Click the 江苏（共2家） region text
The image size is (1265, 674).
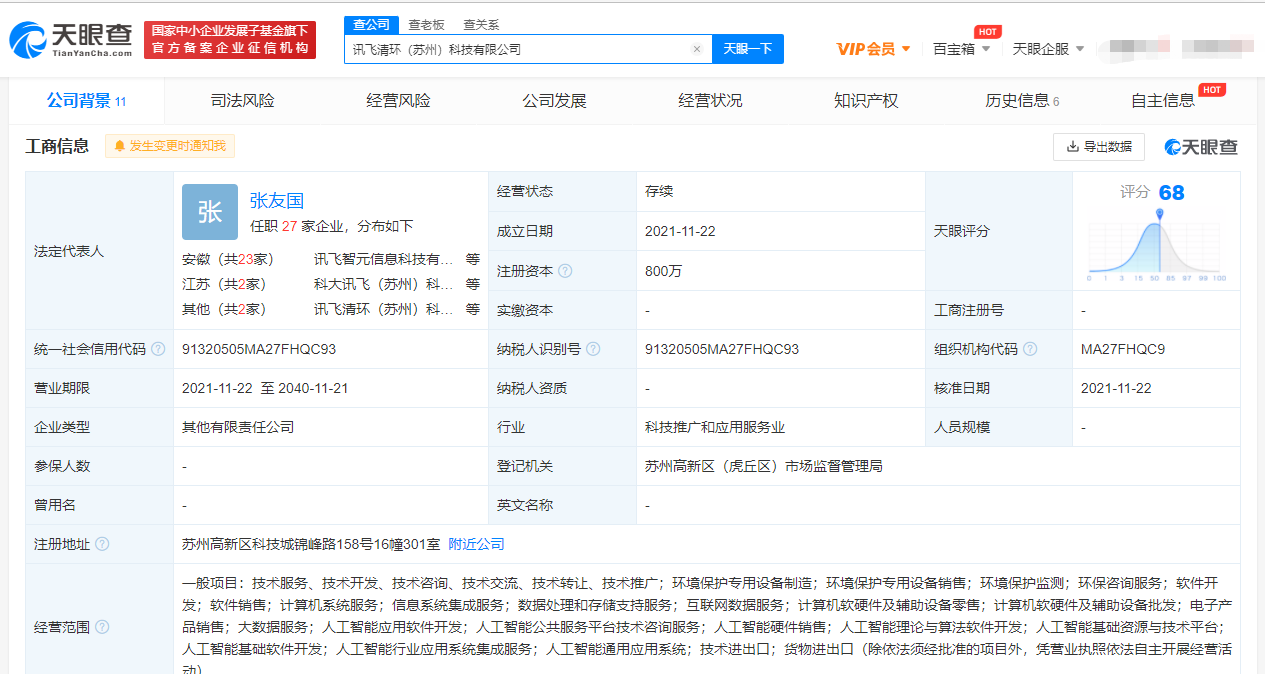tap(224, 284)
